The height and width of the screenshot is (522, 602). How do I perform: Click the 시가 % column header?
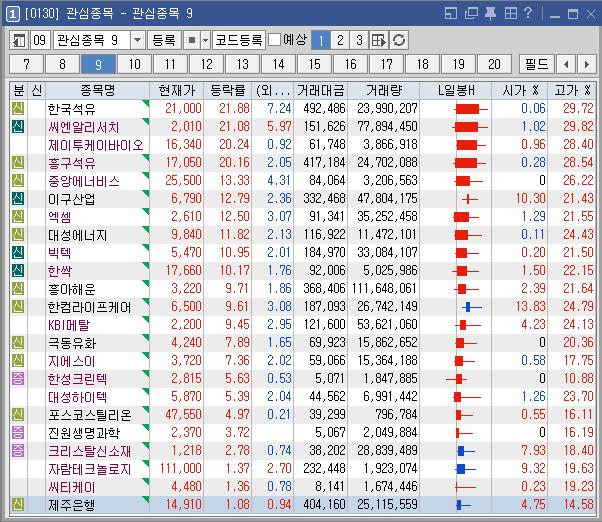point(520,91)
